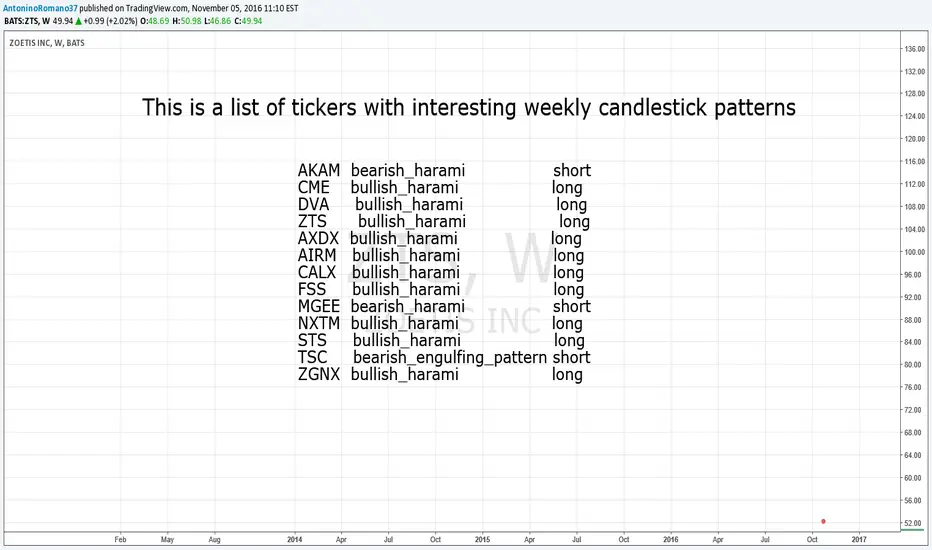
Task: Click the Feb label on time axis
Action: click(120, 539)
